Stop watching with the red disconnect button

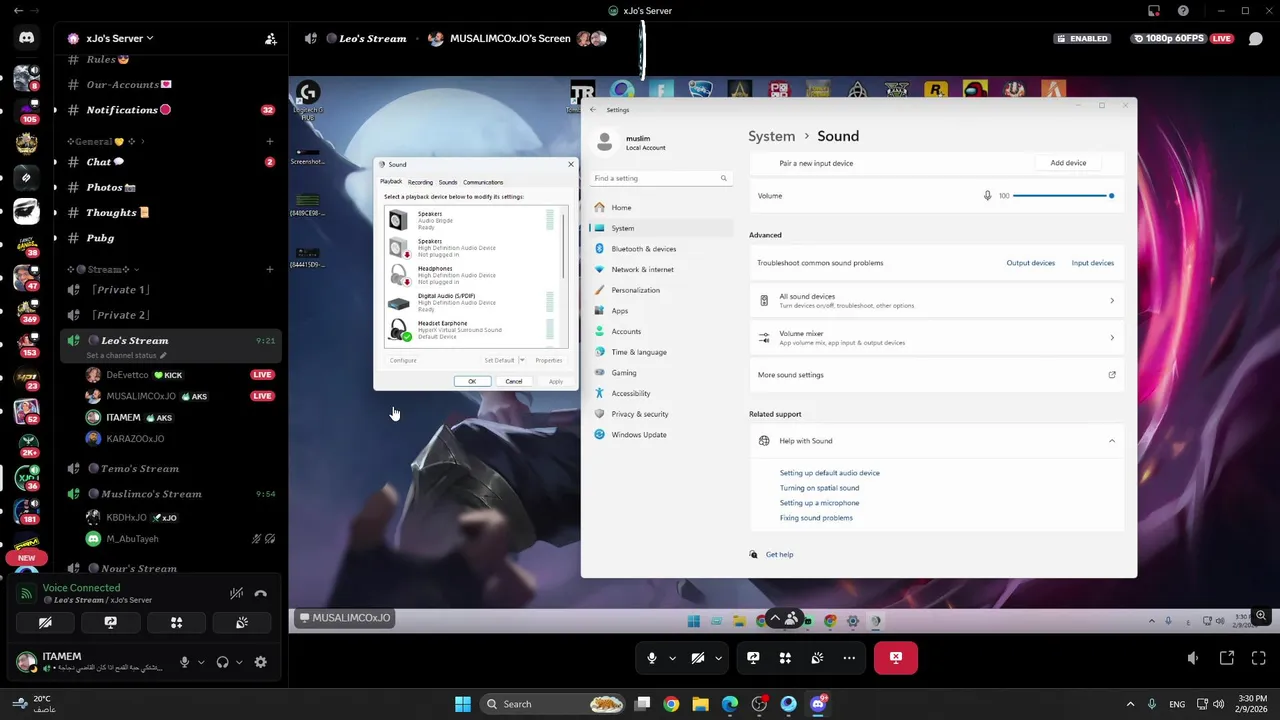click(896, 658)
